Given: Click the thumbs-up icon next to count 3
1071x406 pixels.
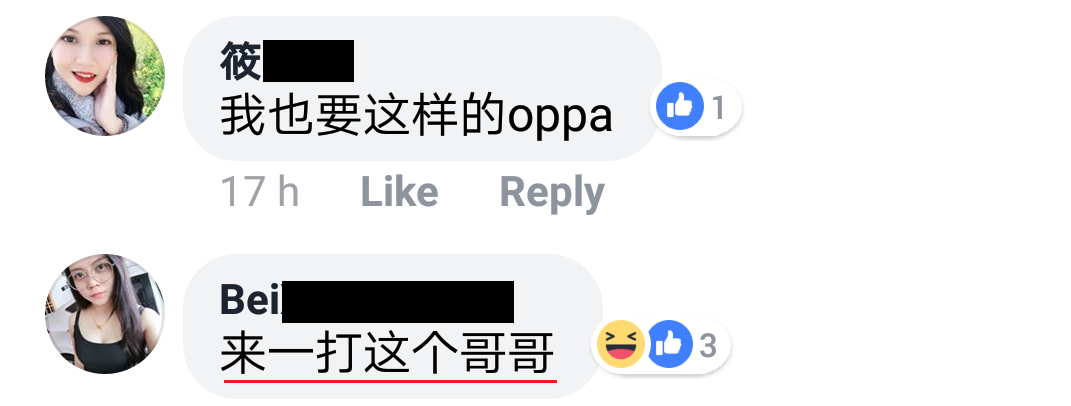Looking at the screenshot, I should tap(669, 344).
